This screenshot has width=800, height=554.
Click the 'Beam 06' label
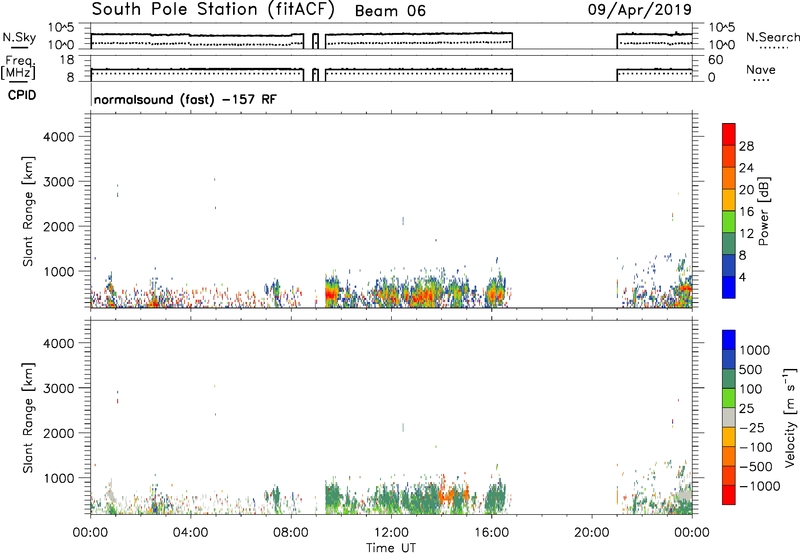tap(390, 11)
